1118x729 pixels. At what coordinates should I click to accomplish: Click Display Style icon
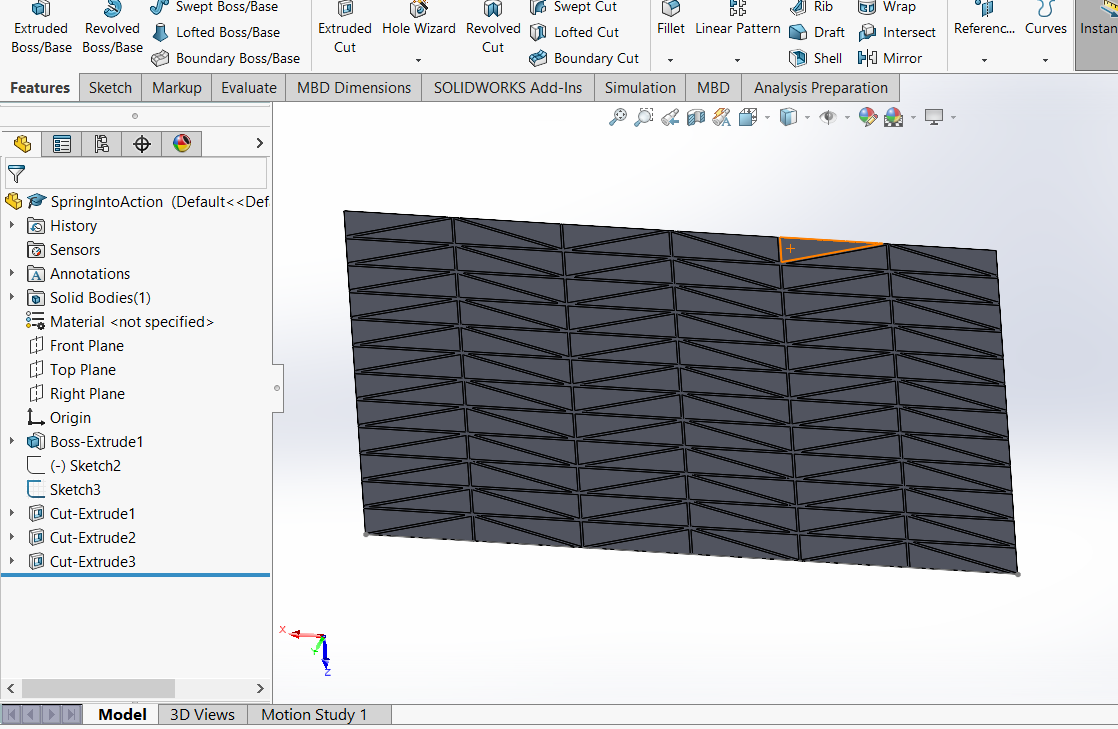click(788, 117)
